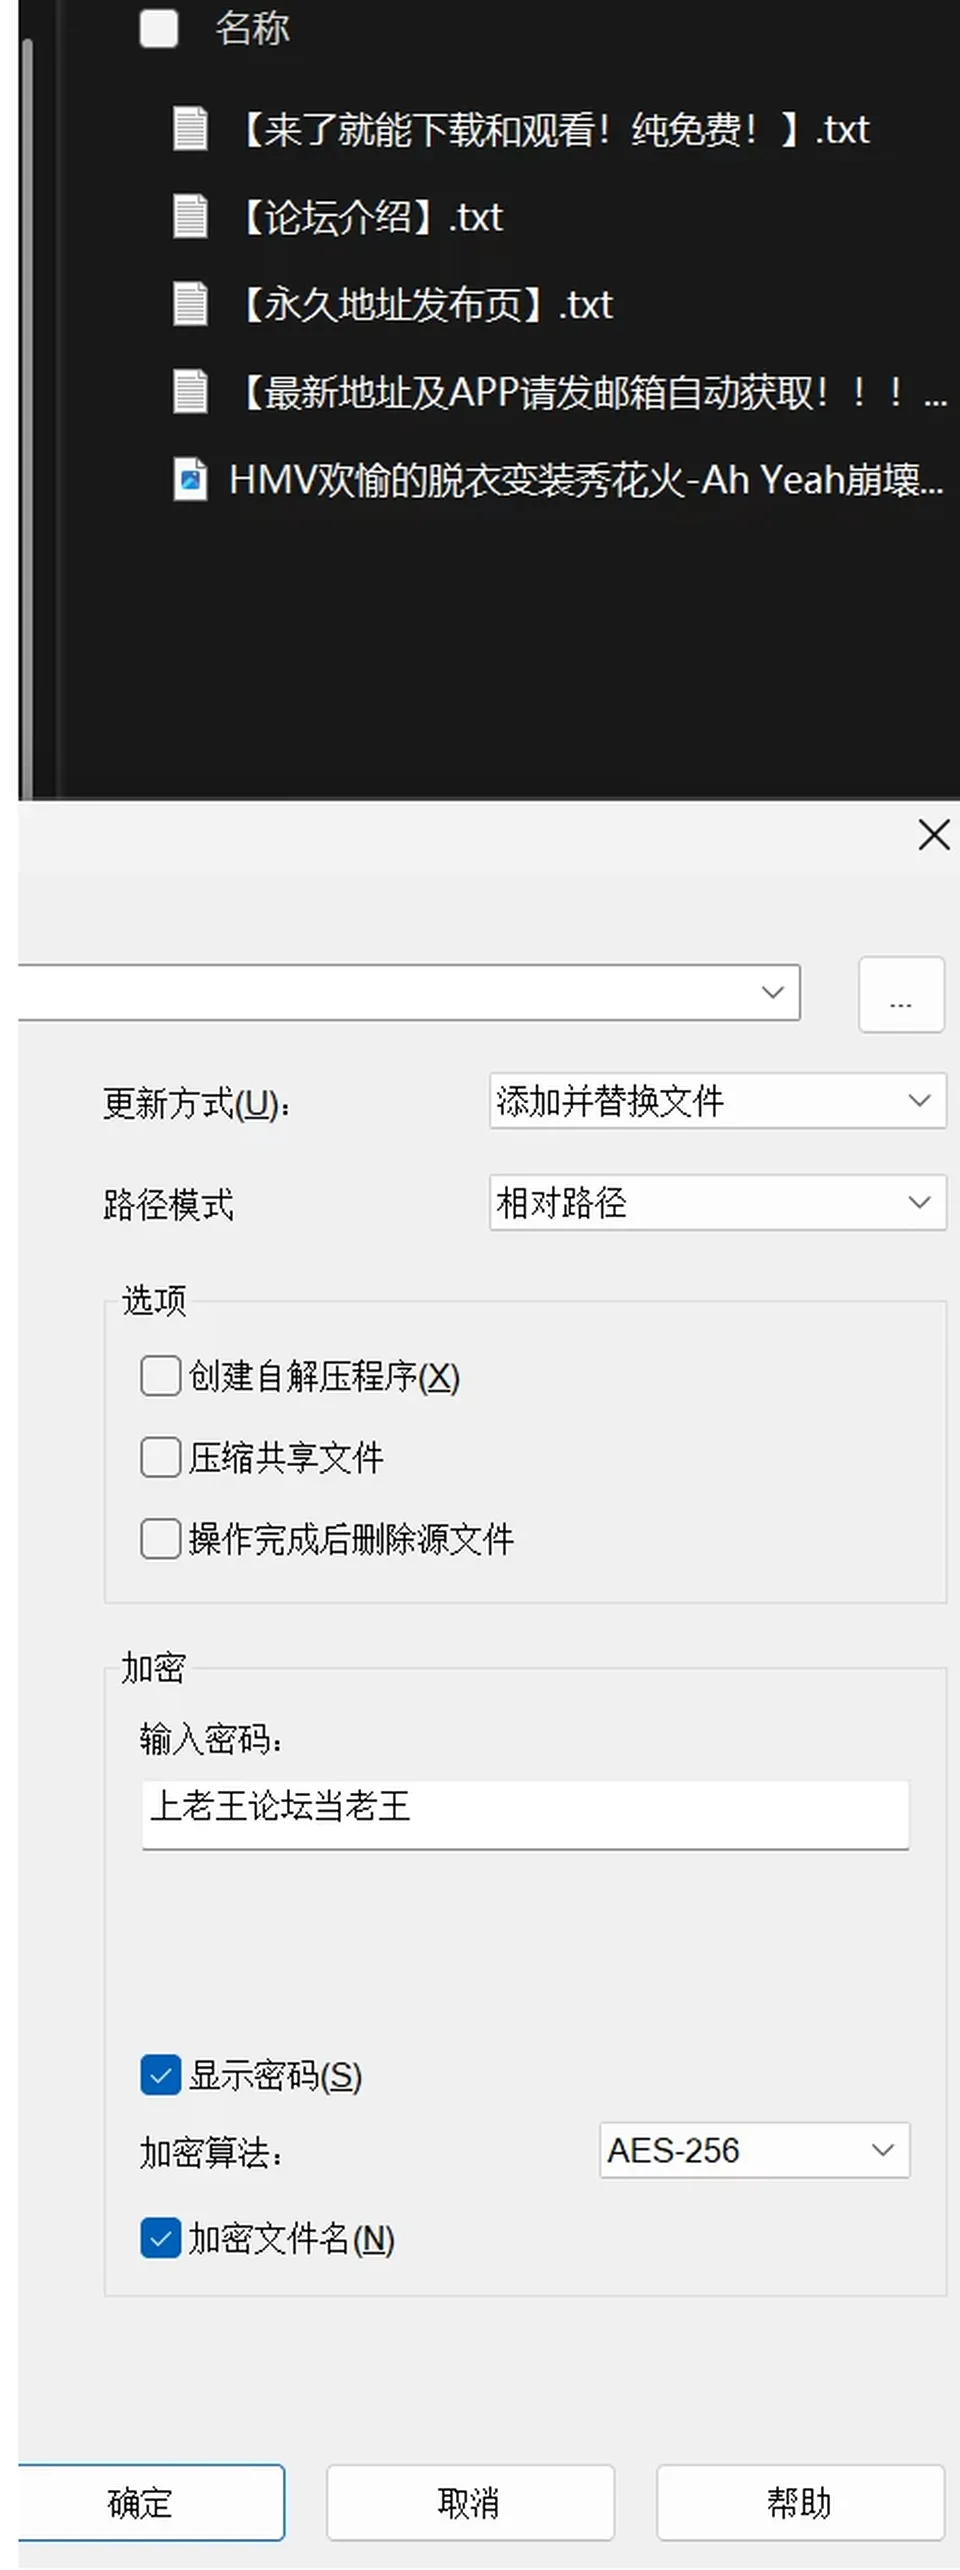
Task: Expand the archive path dropdown arrow
Action: click(772, 992)
